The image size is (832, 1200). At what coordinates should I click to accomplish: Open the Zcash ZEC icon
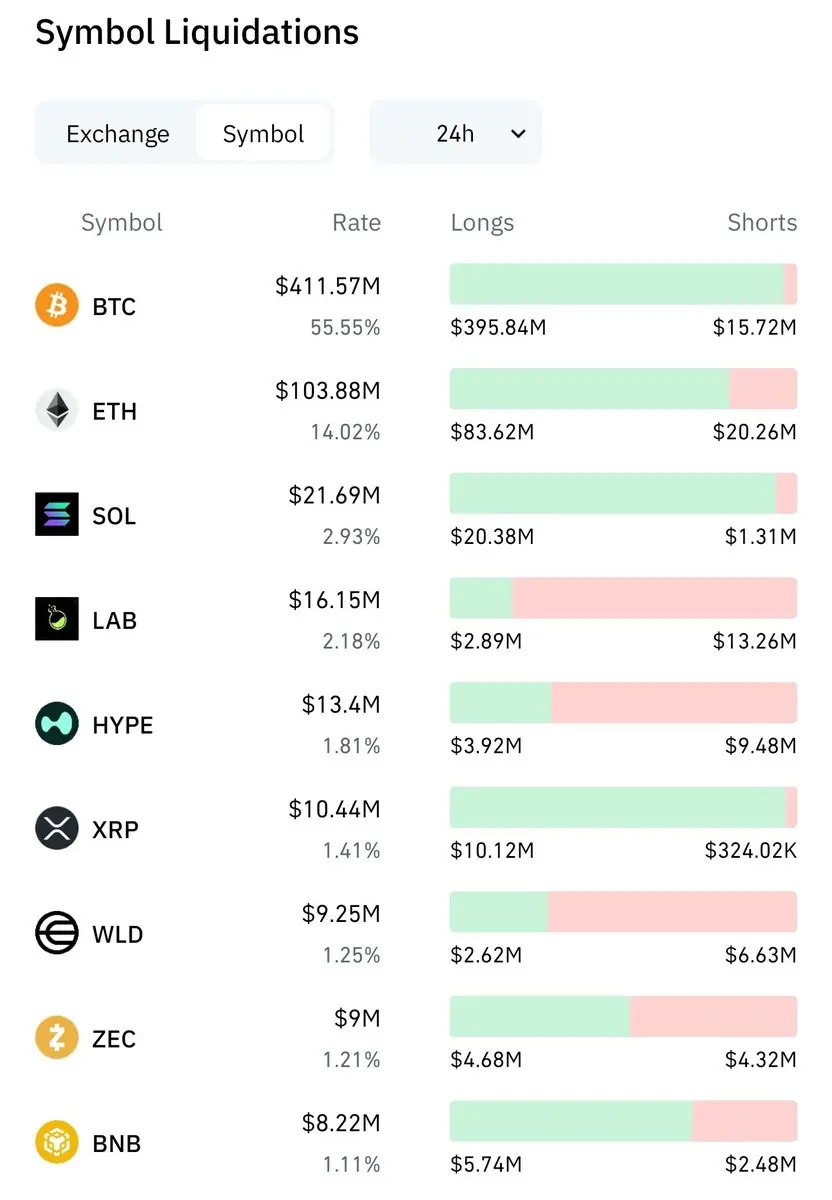(x=56, y=1038)
